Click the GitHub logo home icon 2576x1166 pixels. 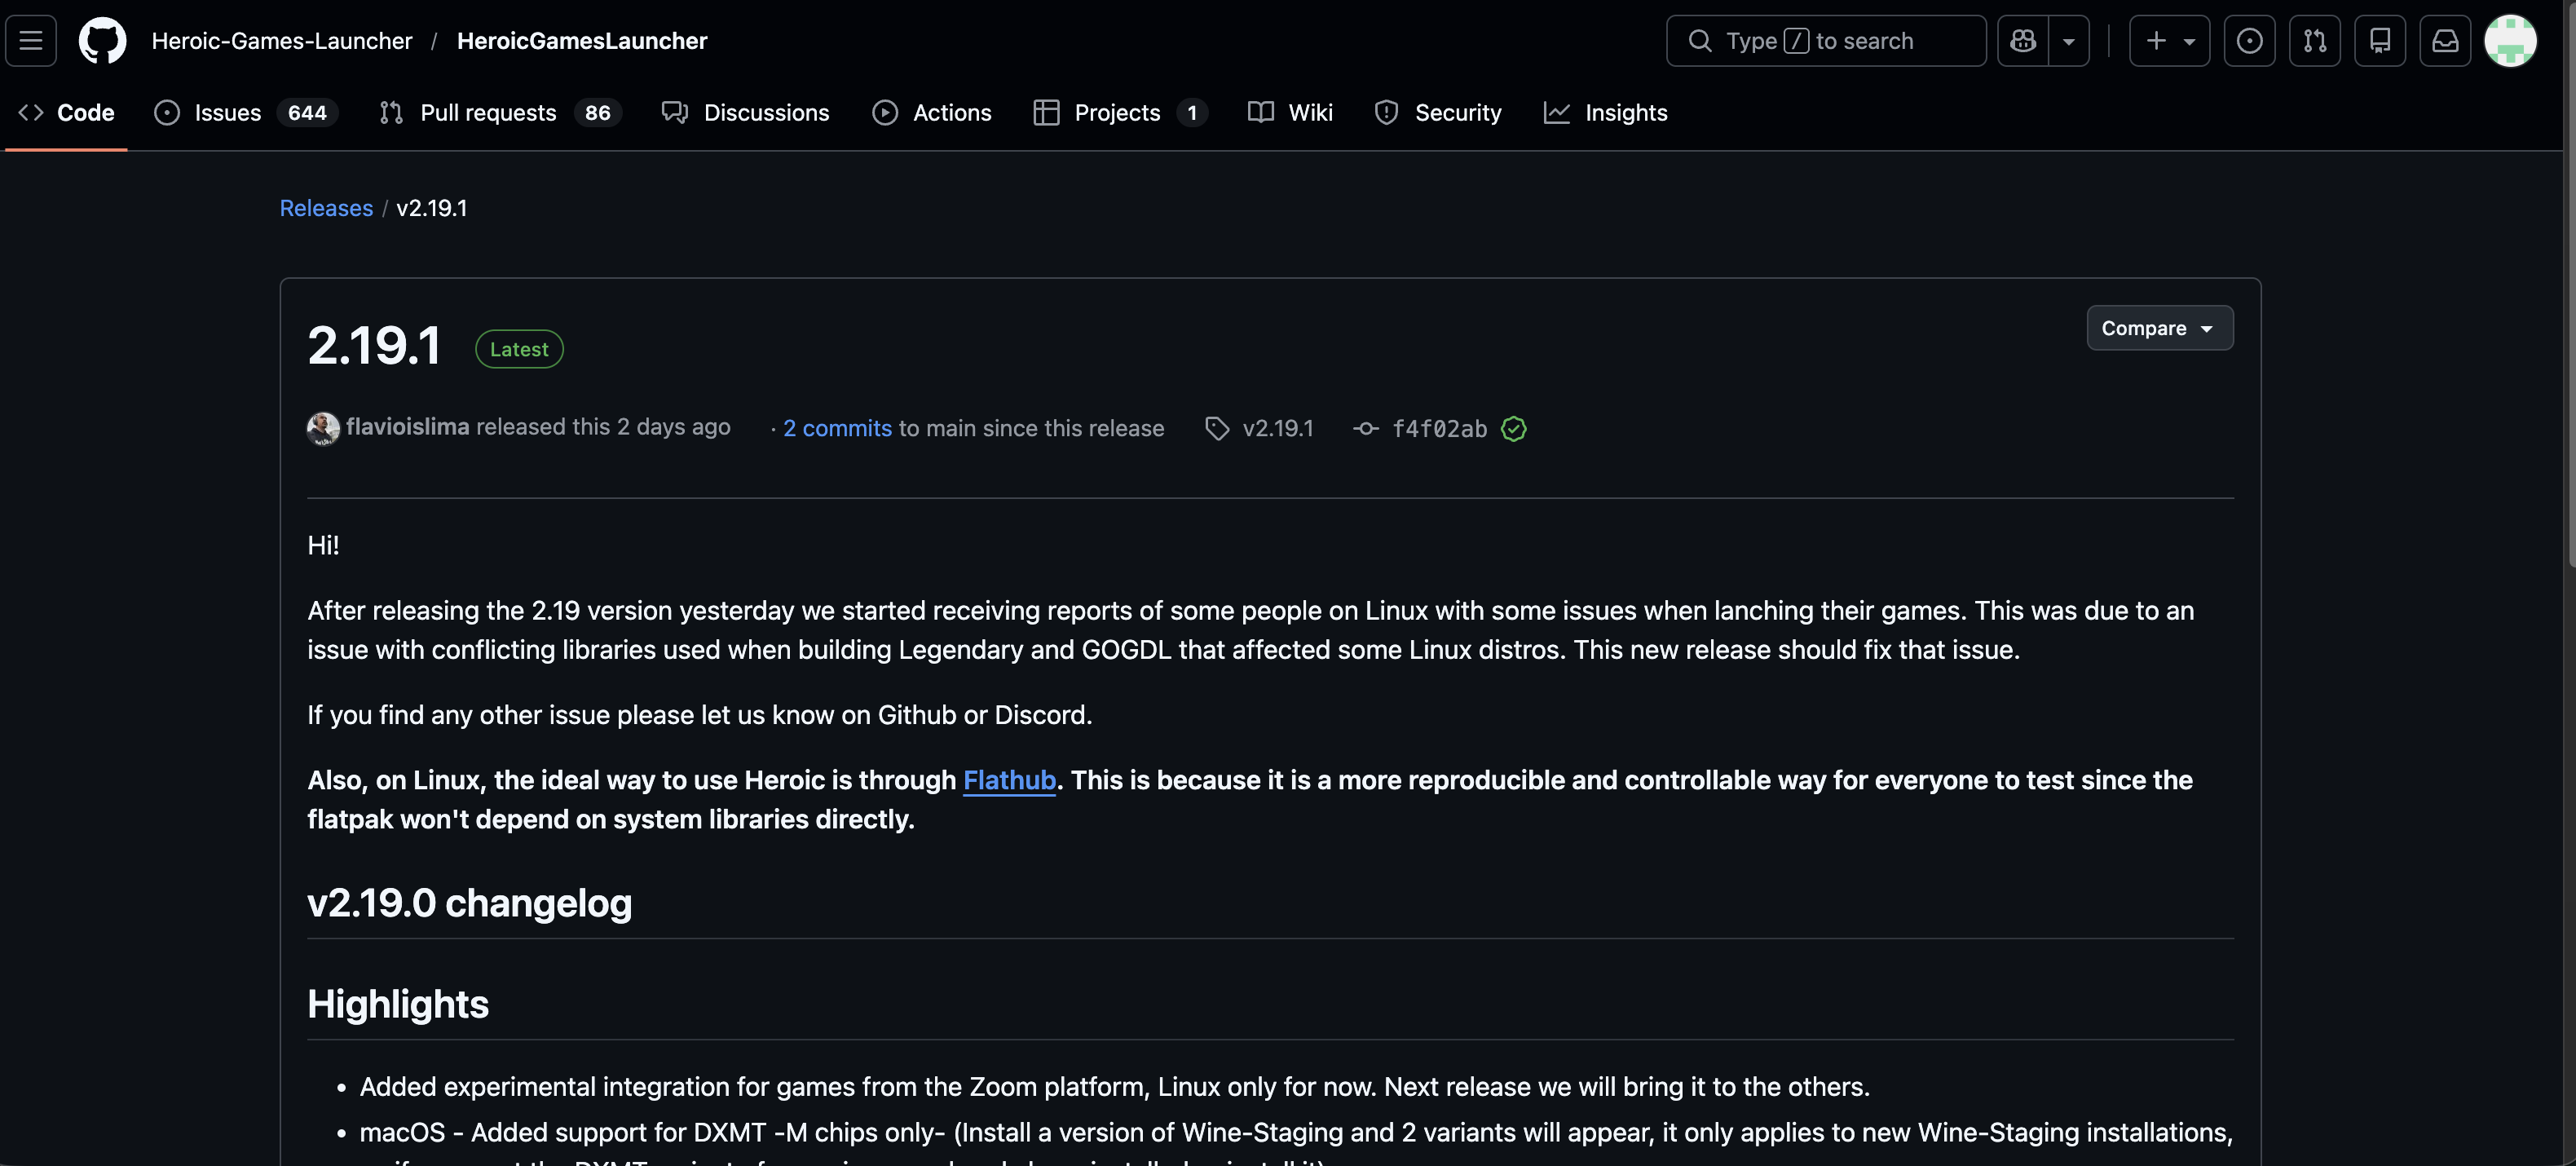(102, 41)
